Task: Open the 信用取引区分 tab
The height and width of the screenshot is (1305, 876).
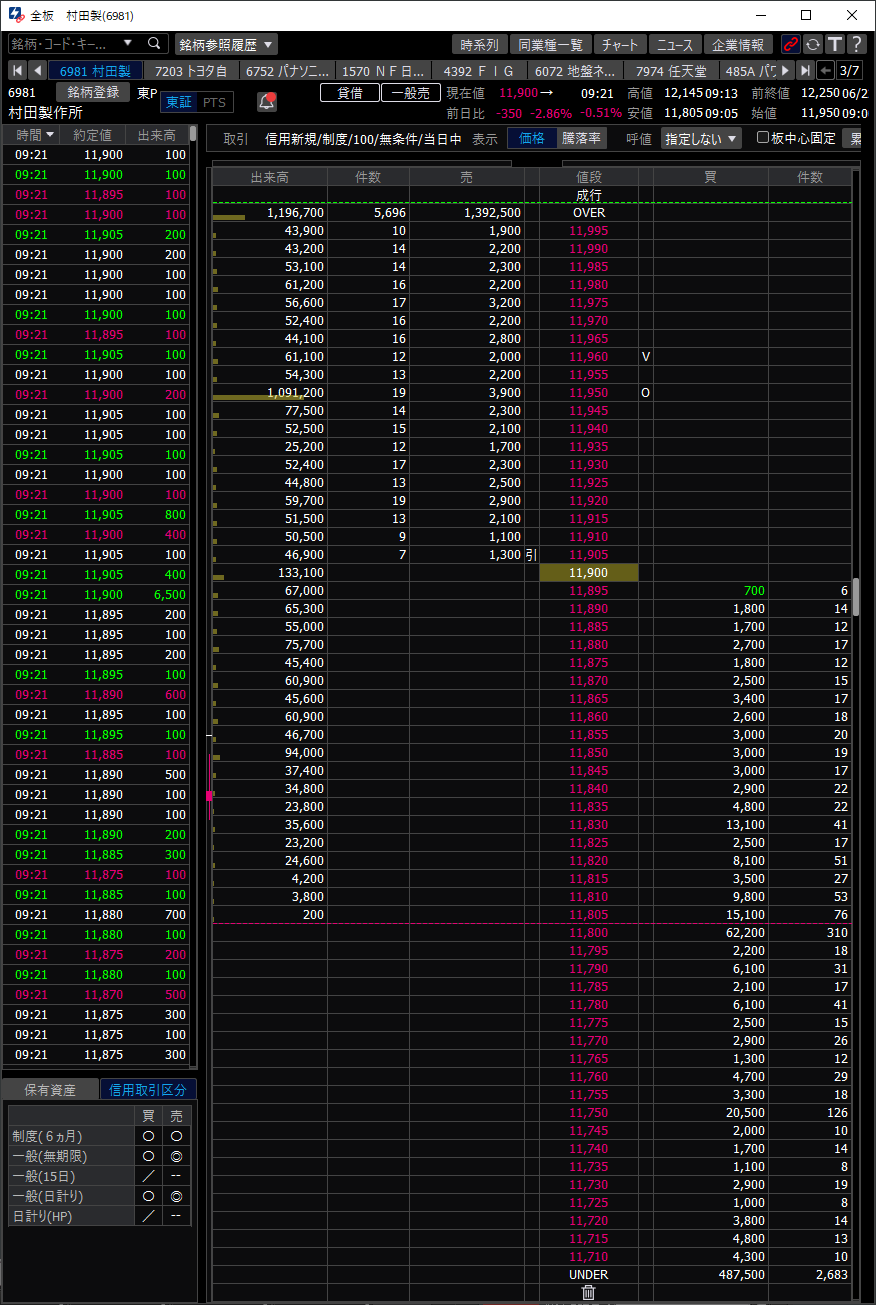Action: click(147, 1090)
